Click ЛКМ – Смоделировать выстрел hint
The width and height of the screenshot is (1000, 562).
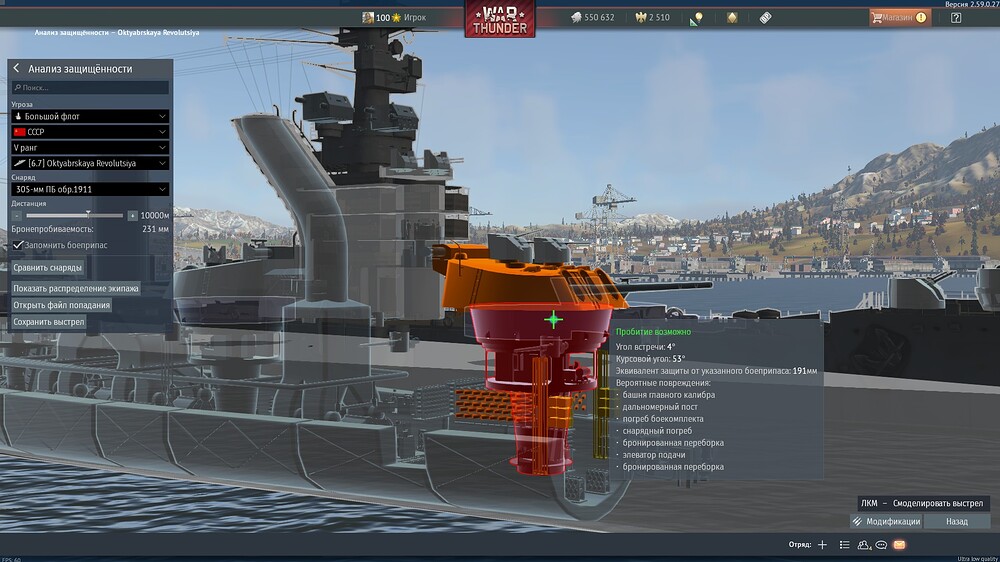(922, 503)
